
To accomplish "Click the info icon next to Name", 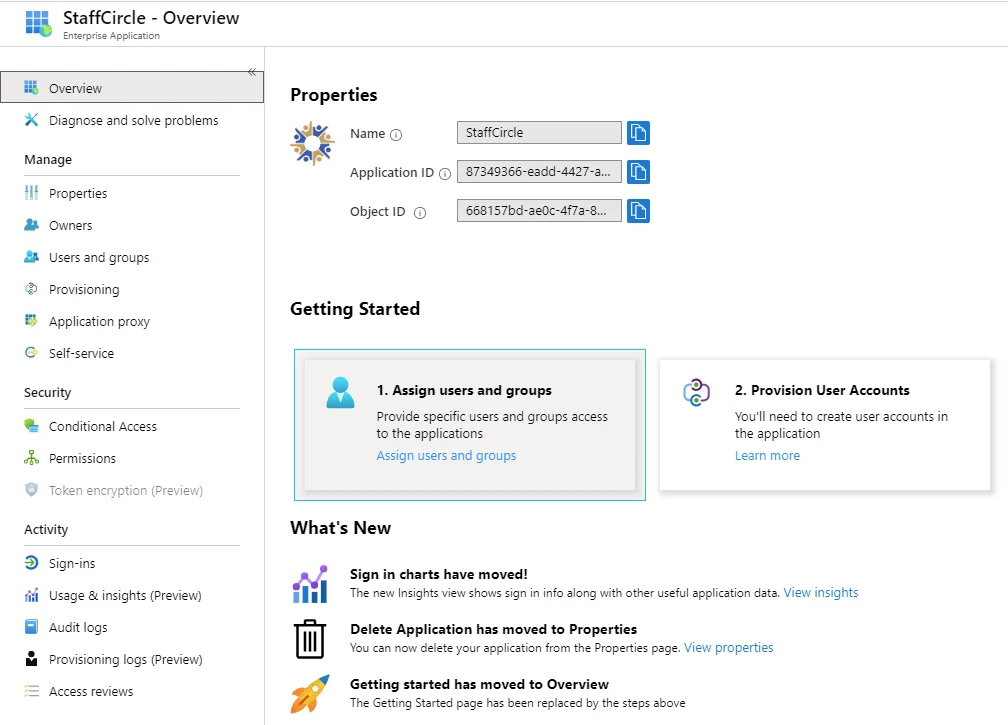I will (x=396, y=135).
